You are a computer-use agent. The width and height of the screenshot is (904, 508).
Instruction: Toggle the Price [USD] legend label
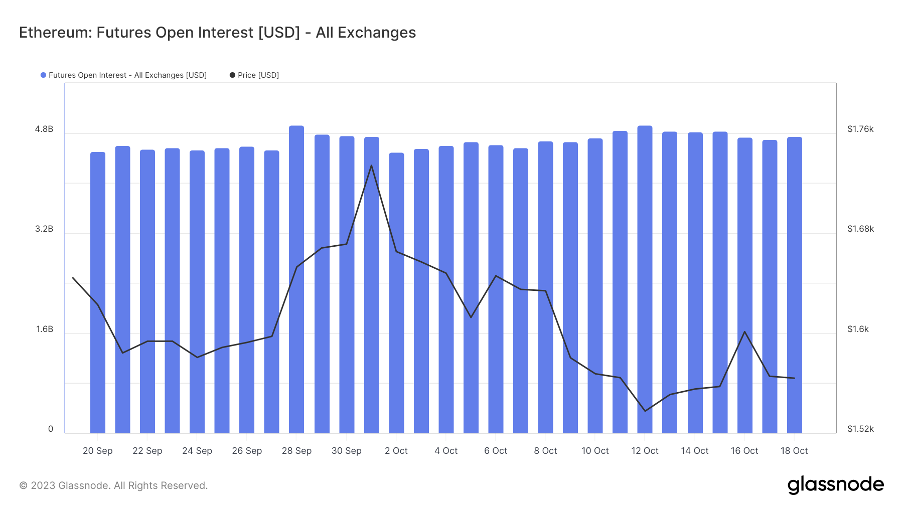(x=260, y=75)
